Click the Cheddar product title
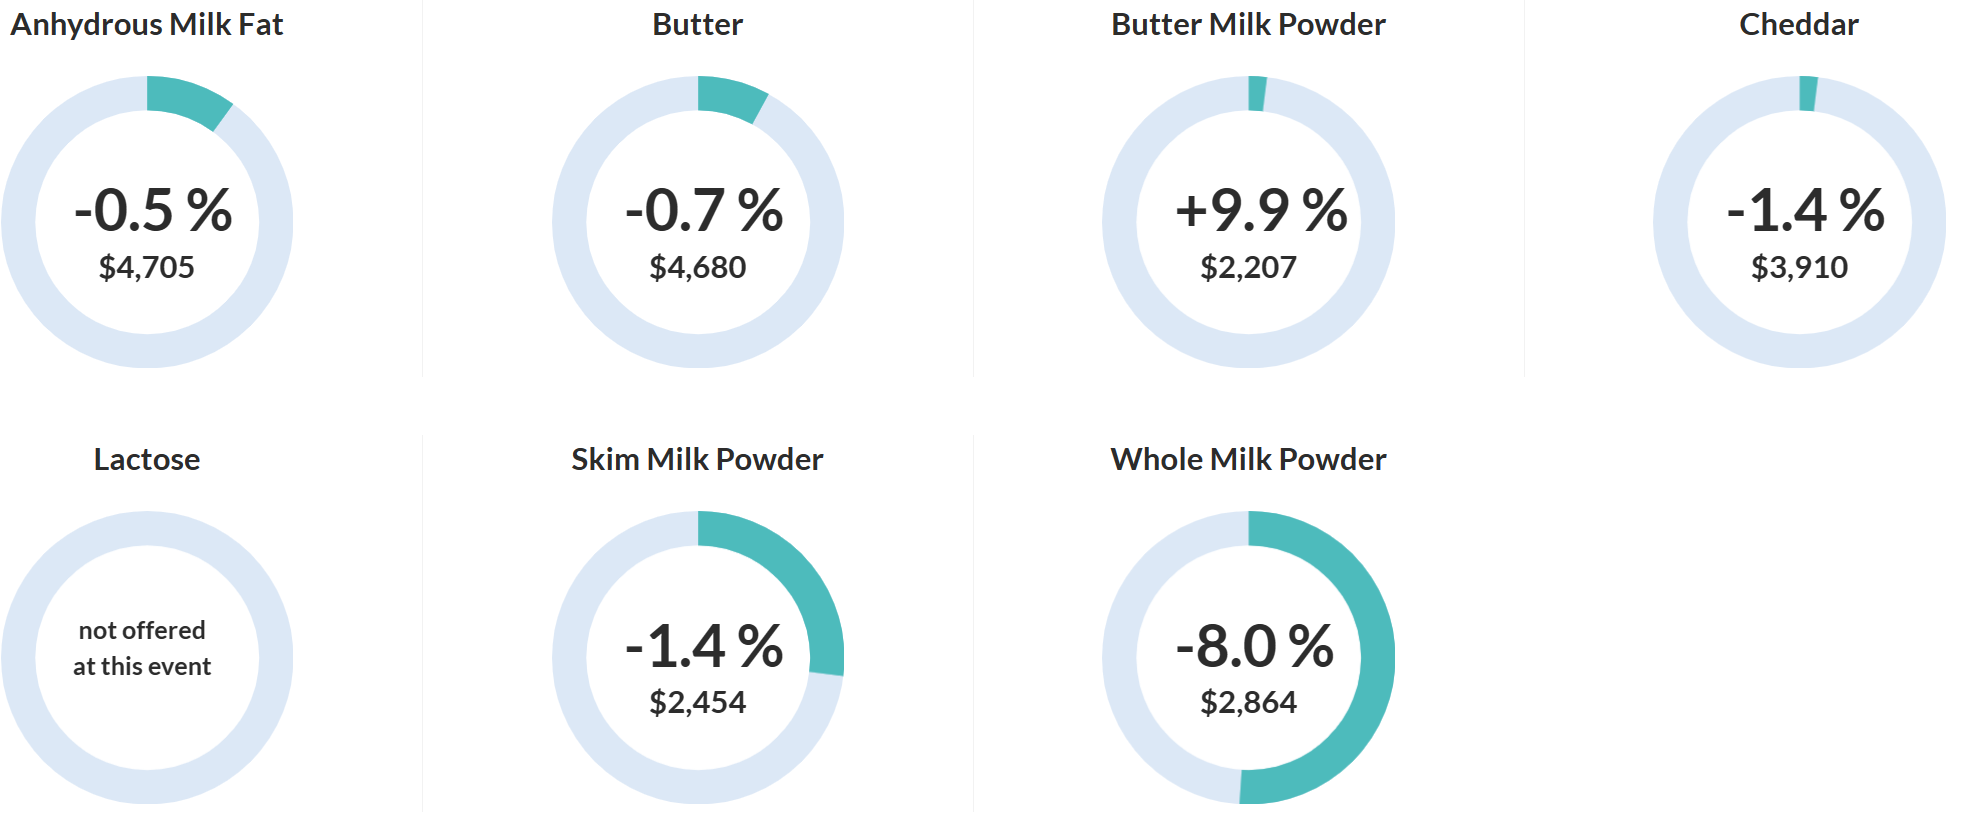This screenshot has height=814, width=1961. (1798, 24)
